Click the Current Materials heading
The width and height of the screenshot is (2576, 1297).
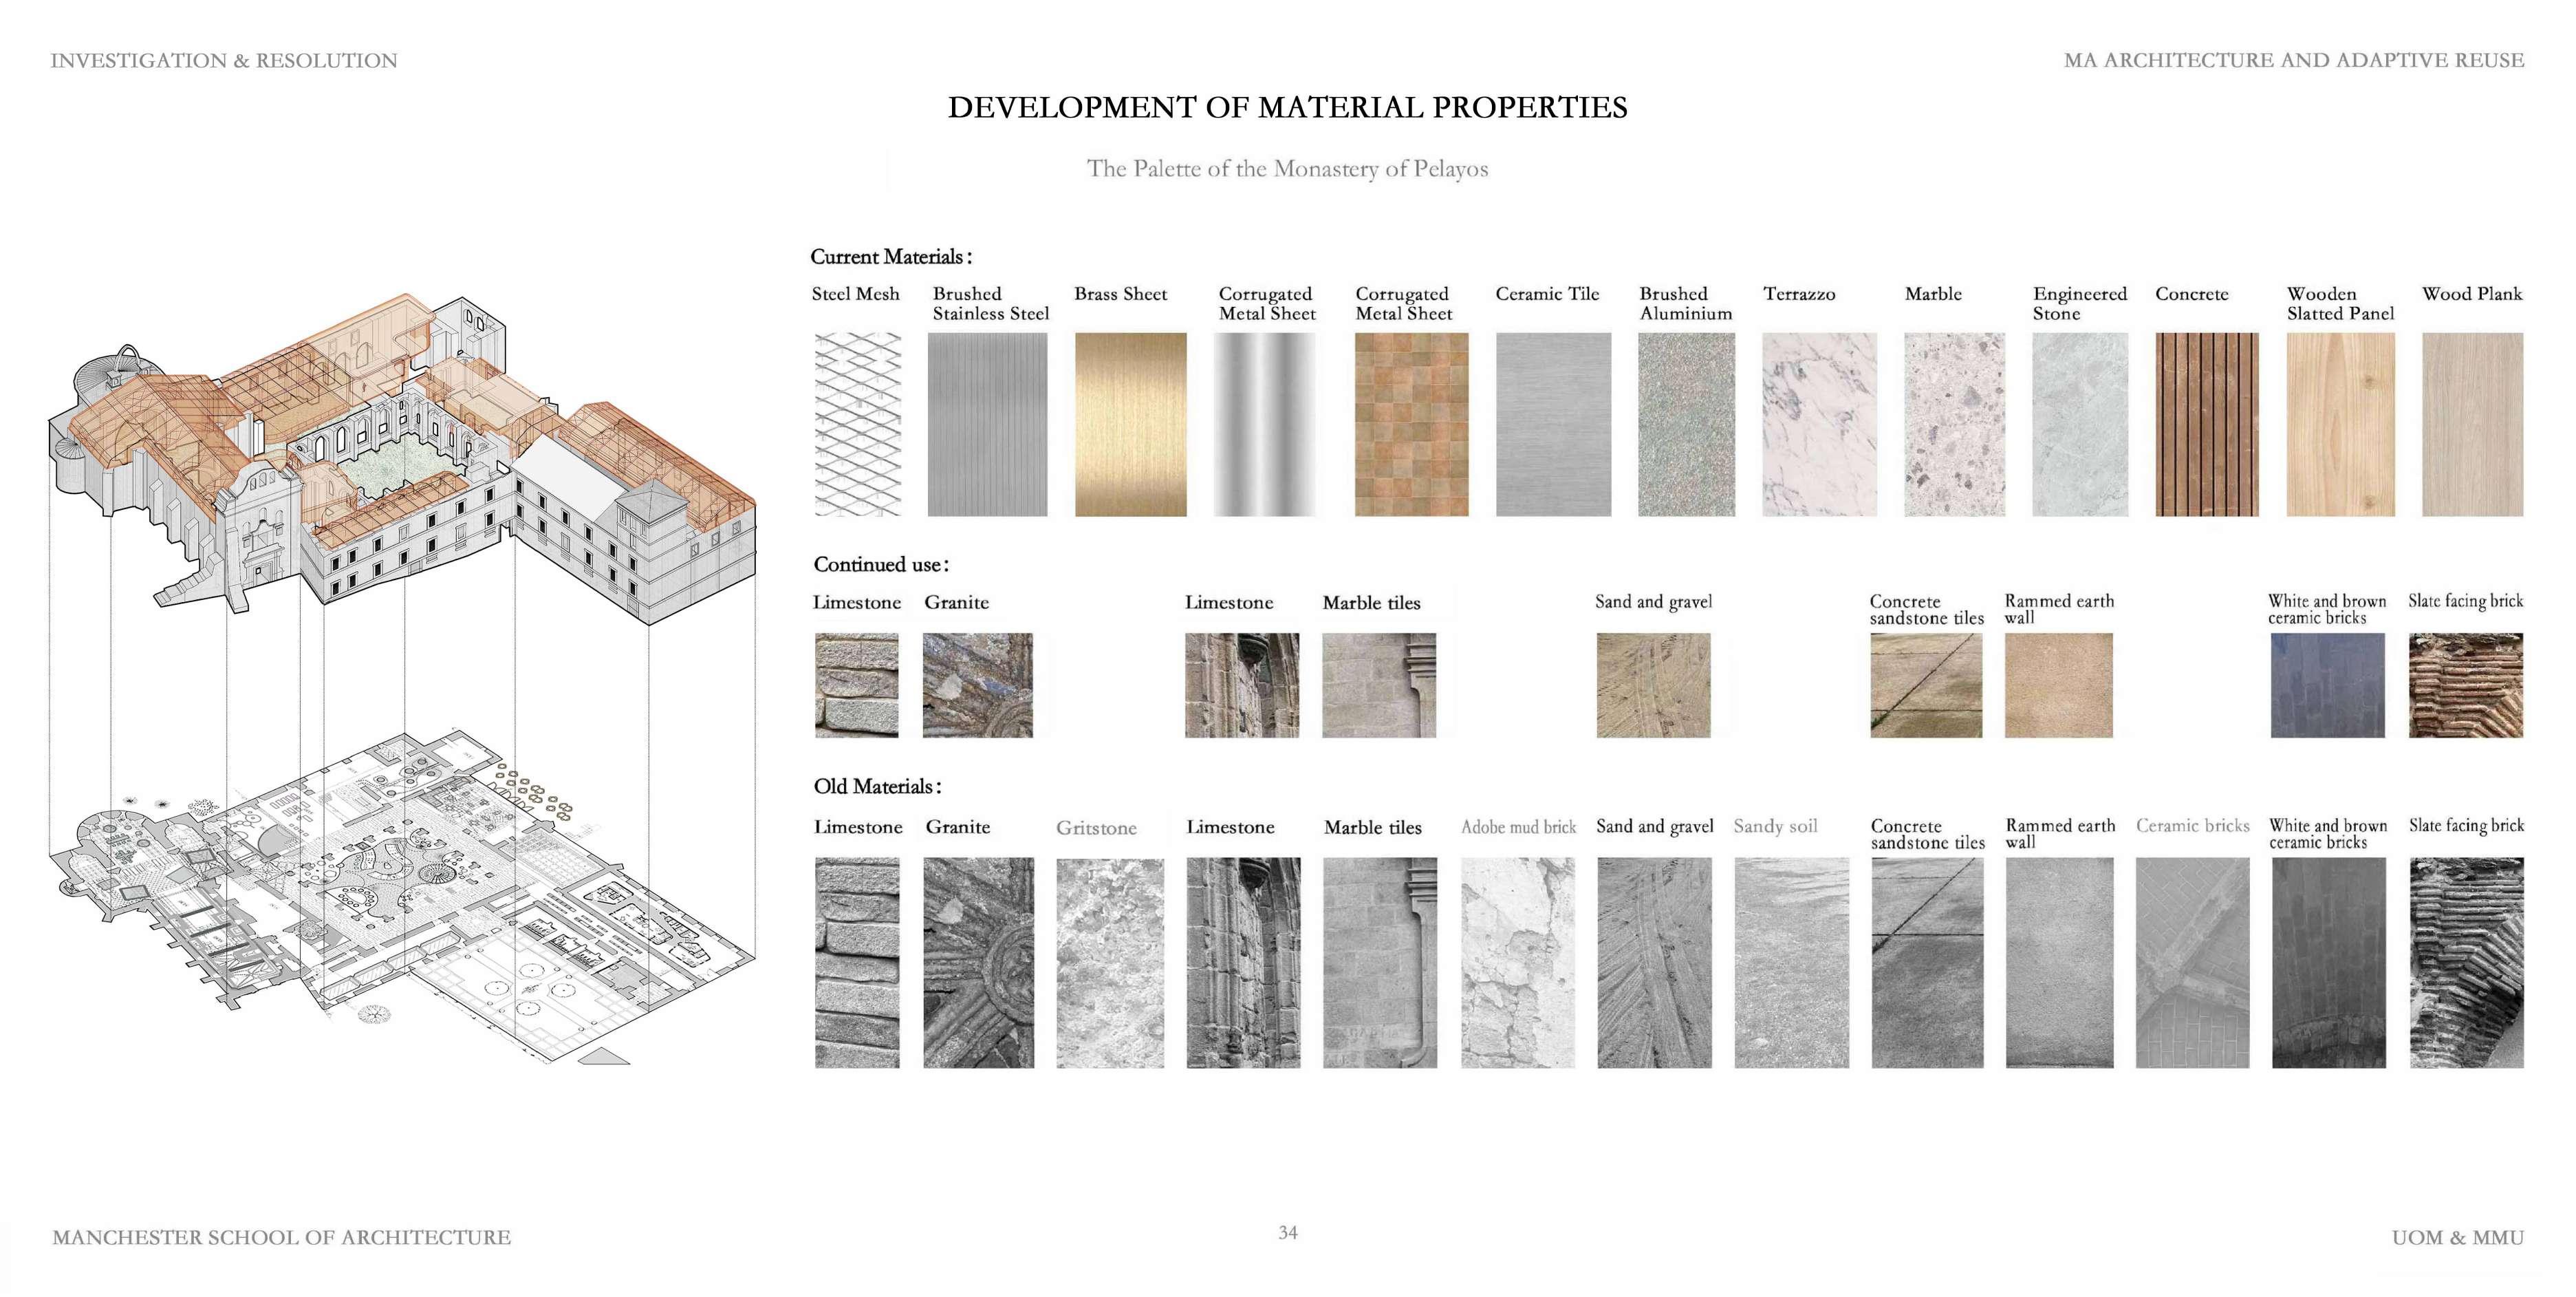click(x=890, y=257)
